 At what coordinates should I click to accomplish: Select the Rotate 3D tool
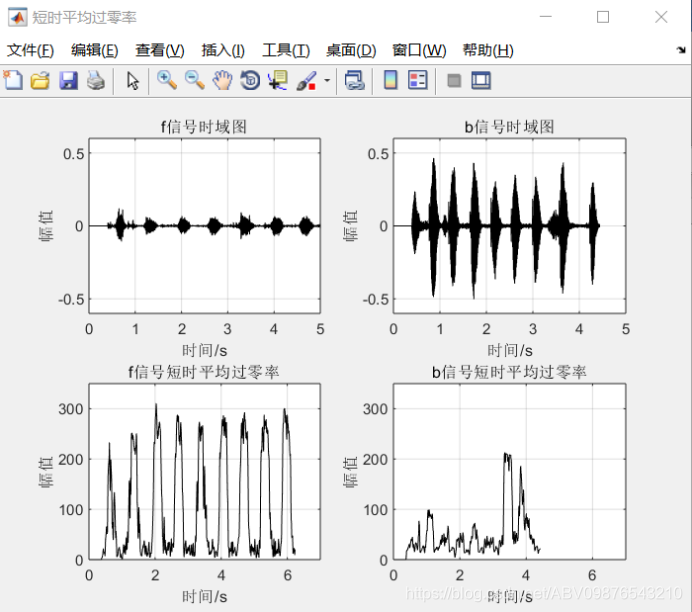pyautogui.click(x=250, y=81)
